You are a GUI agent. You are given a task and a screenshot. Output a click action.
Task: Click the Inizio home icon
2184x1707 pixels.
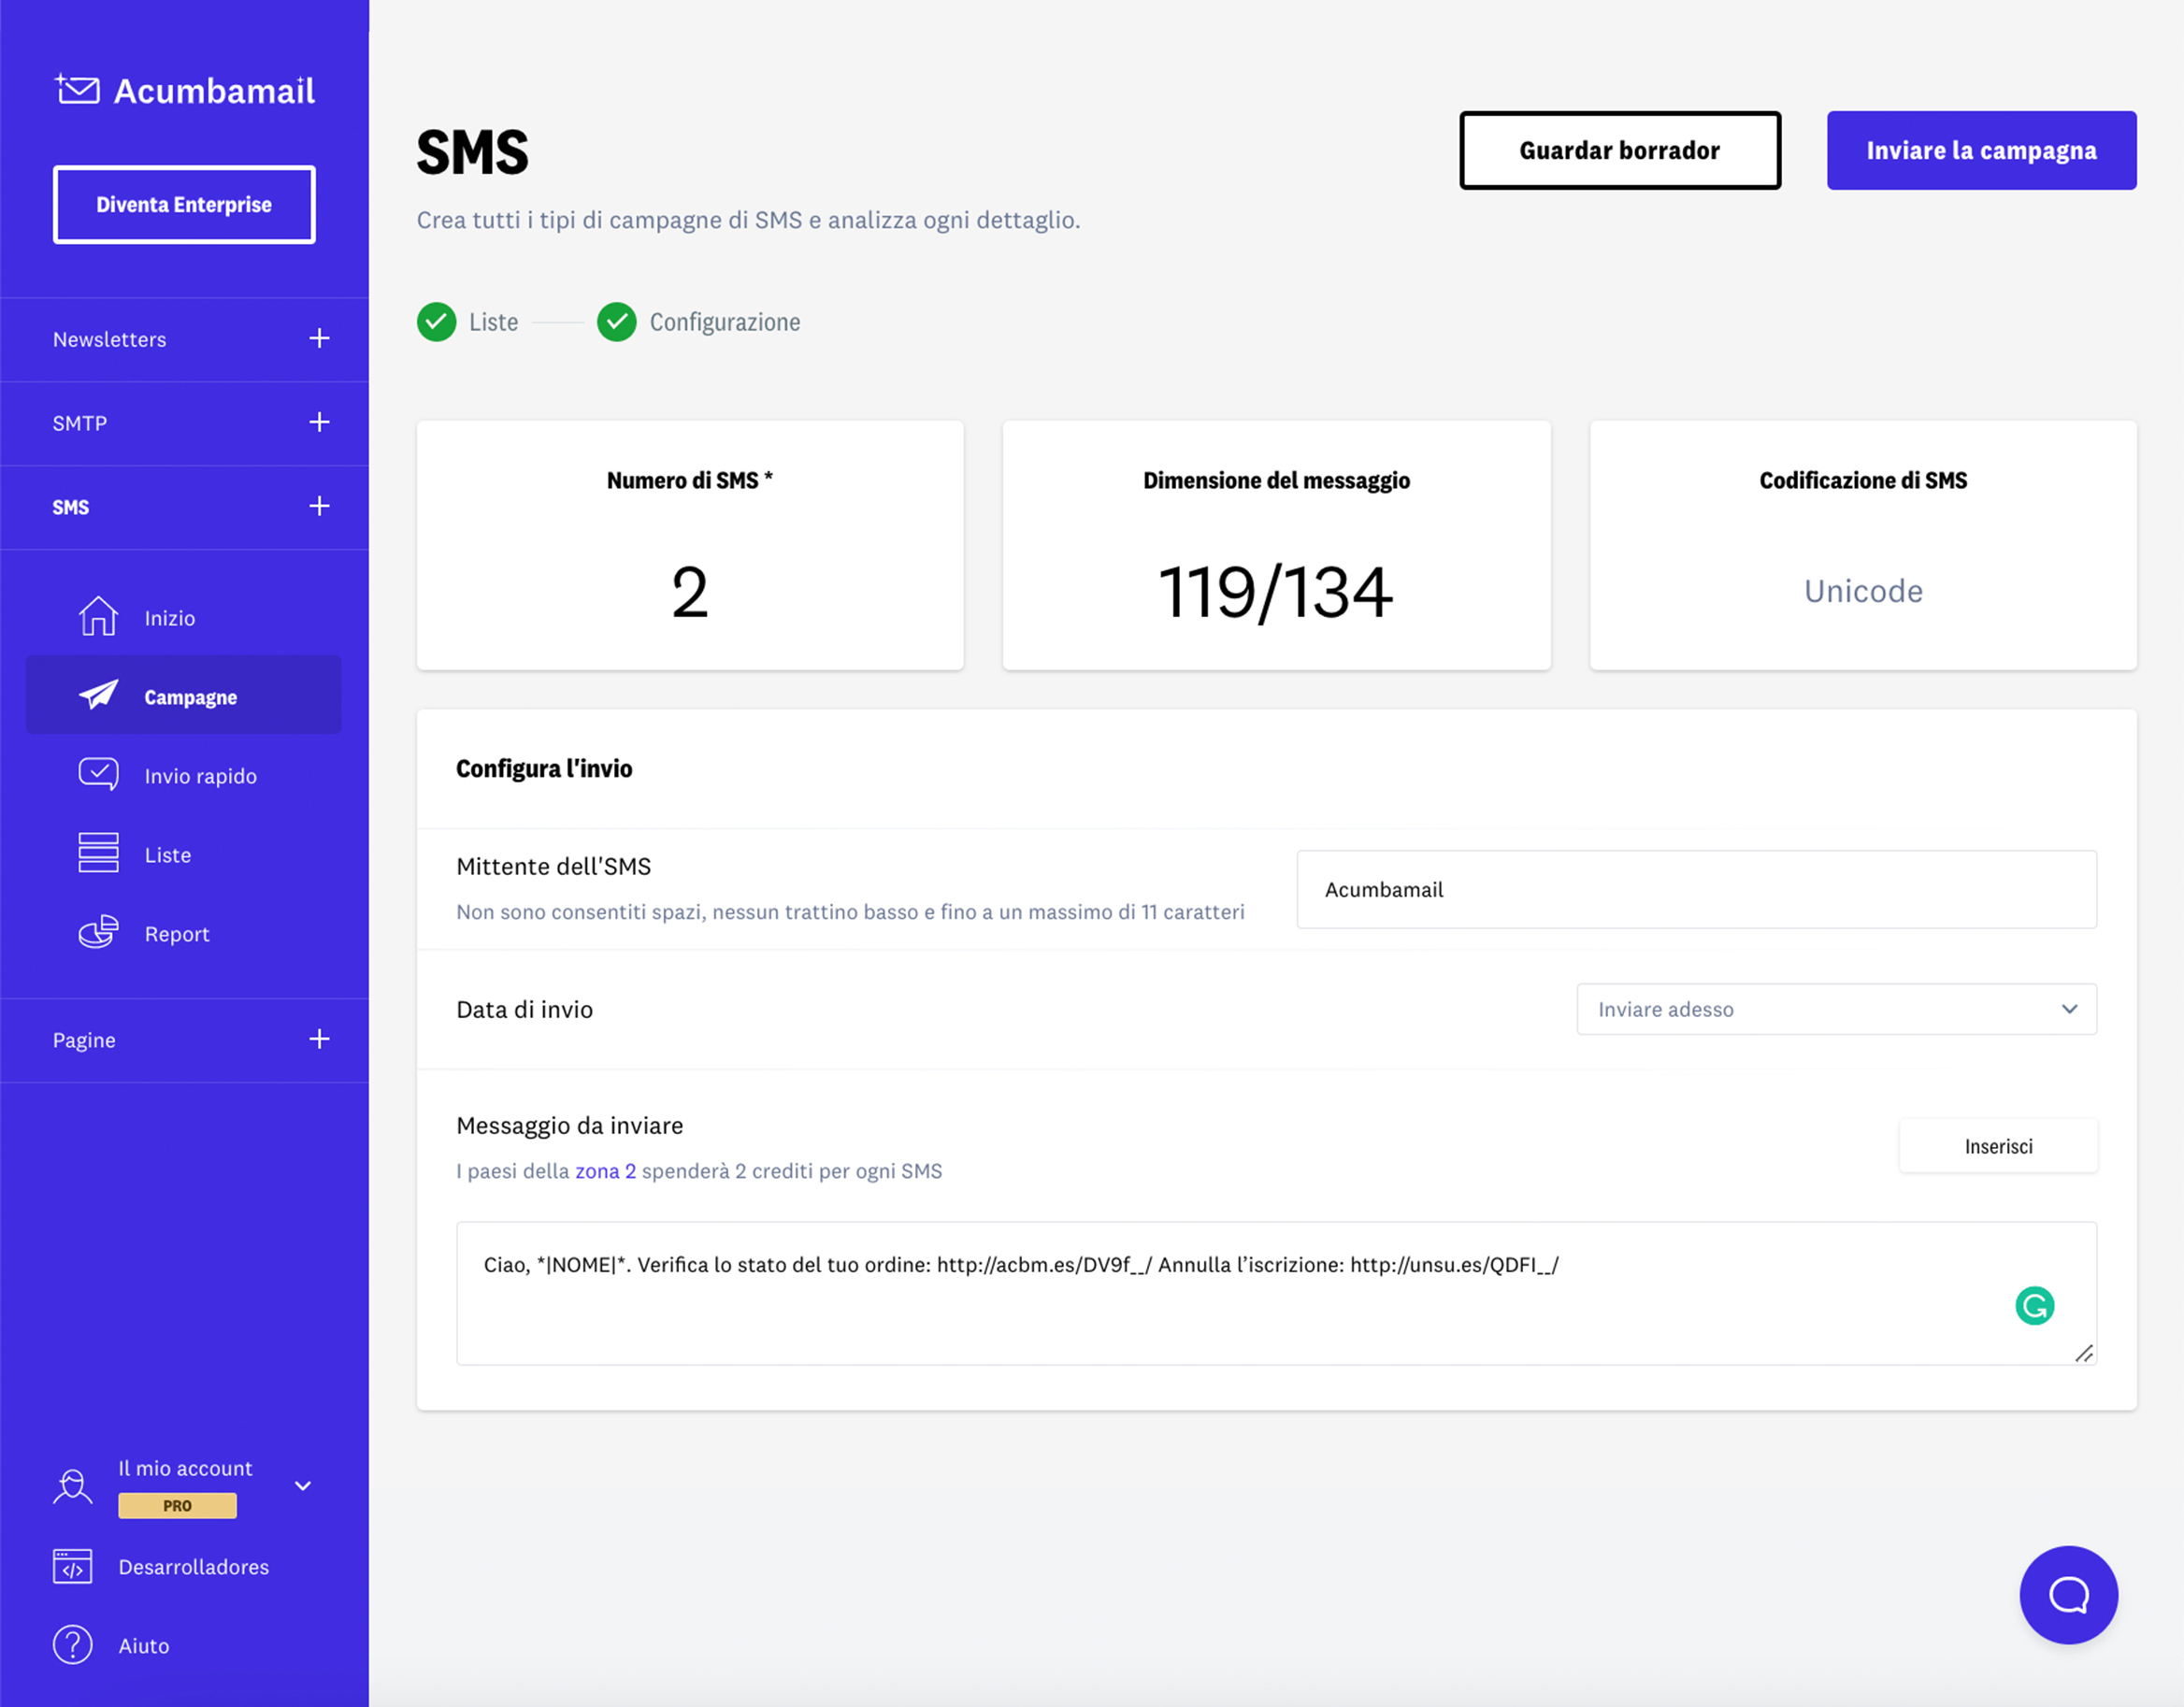(98, 616)
